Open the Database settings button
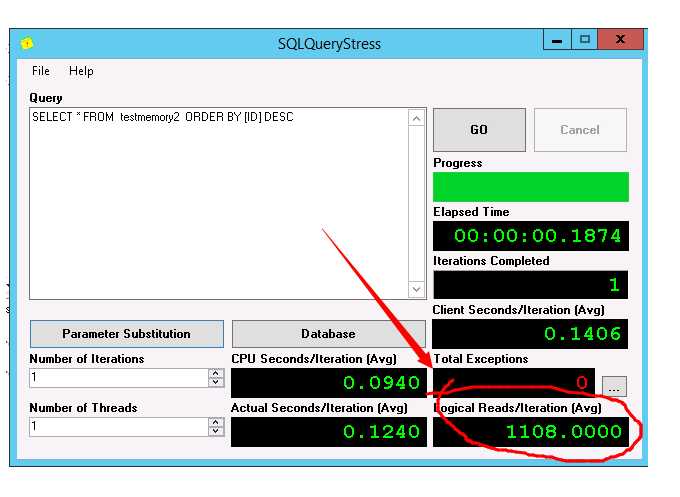The width and height of the screenshot is (680, 497). (x=328, y=334)
